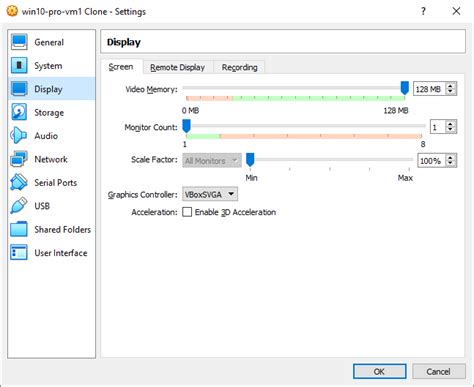This screenshot has width=474, height=387.
Task: Increase Video Memory with spinner up arrow
Action: (451, 86)
